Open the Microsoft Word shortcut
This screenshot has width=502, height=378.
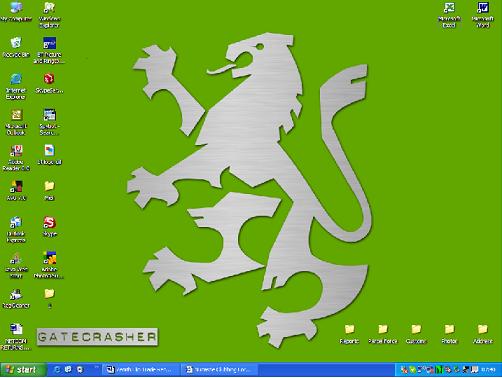point(482,15)
